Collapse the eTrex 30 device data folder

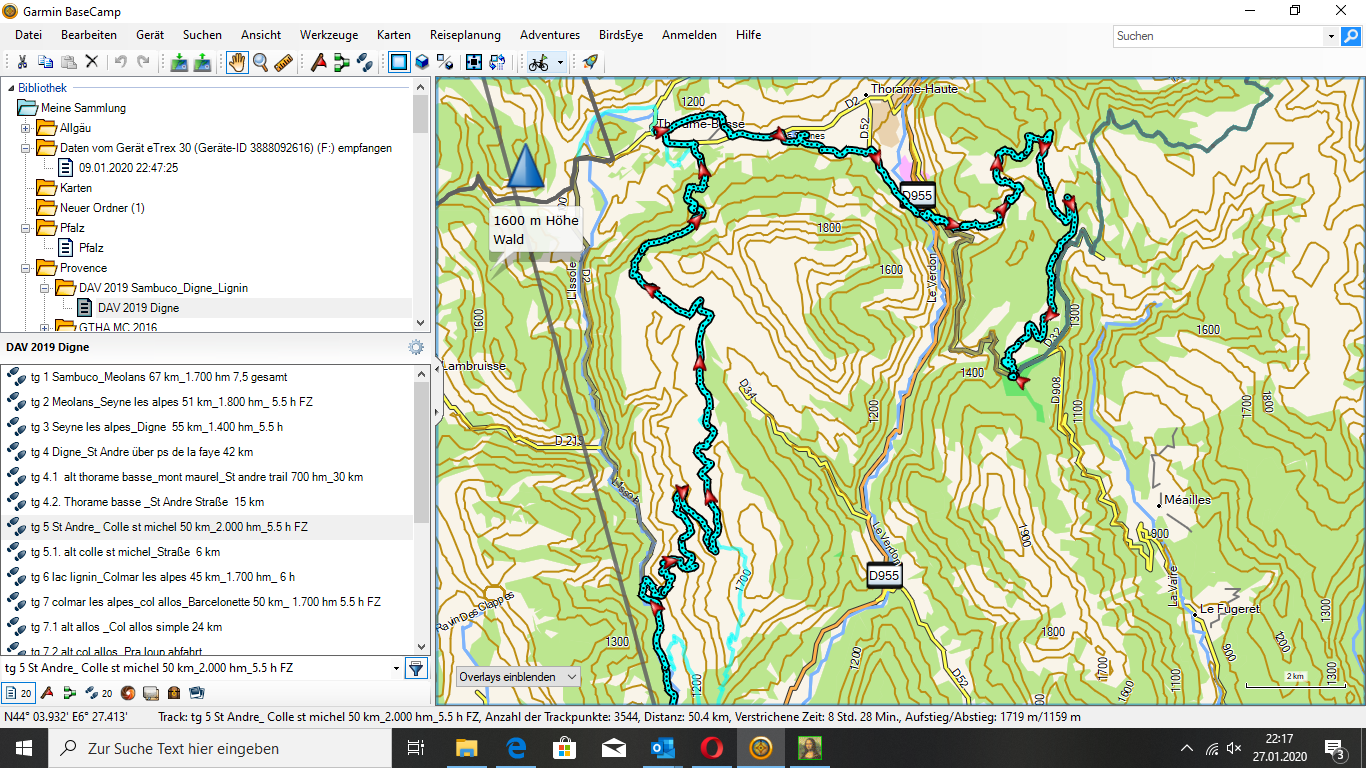(26, 148)
